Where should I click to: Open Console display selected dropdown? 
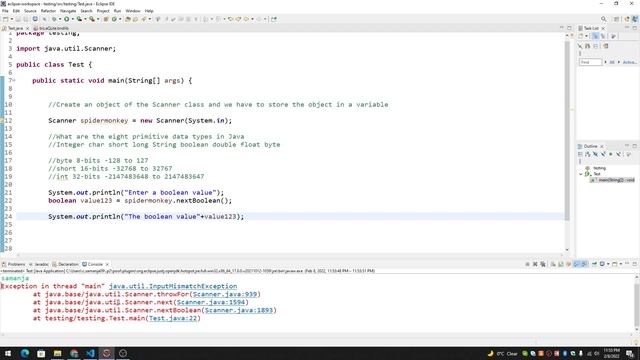pyautogui.click(x=608, y=264)
